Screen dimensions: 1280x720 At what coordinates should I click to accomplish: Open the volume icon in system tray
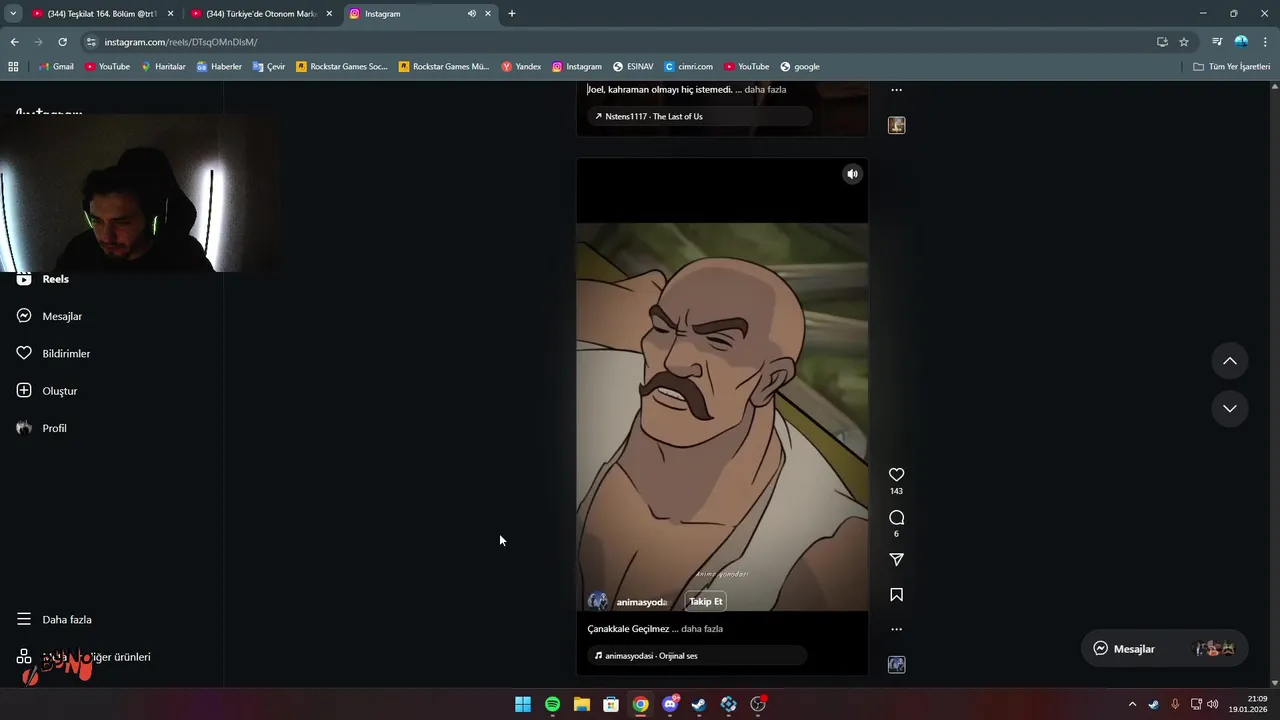click(x=1213, y=704)
